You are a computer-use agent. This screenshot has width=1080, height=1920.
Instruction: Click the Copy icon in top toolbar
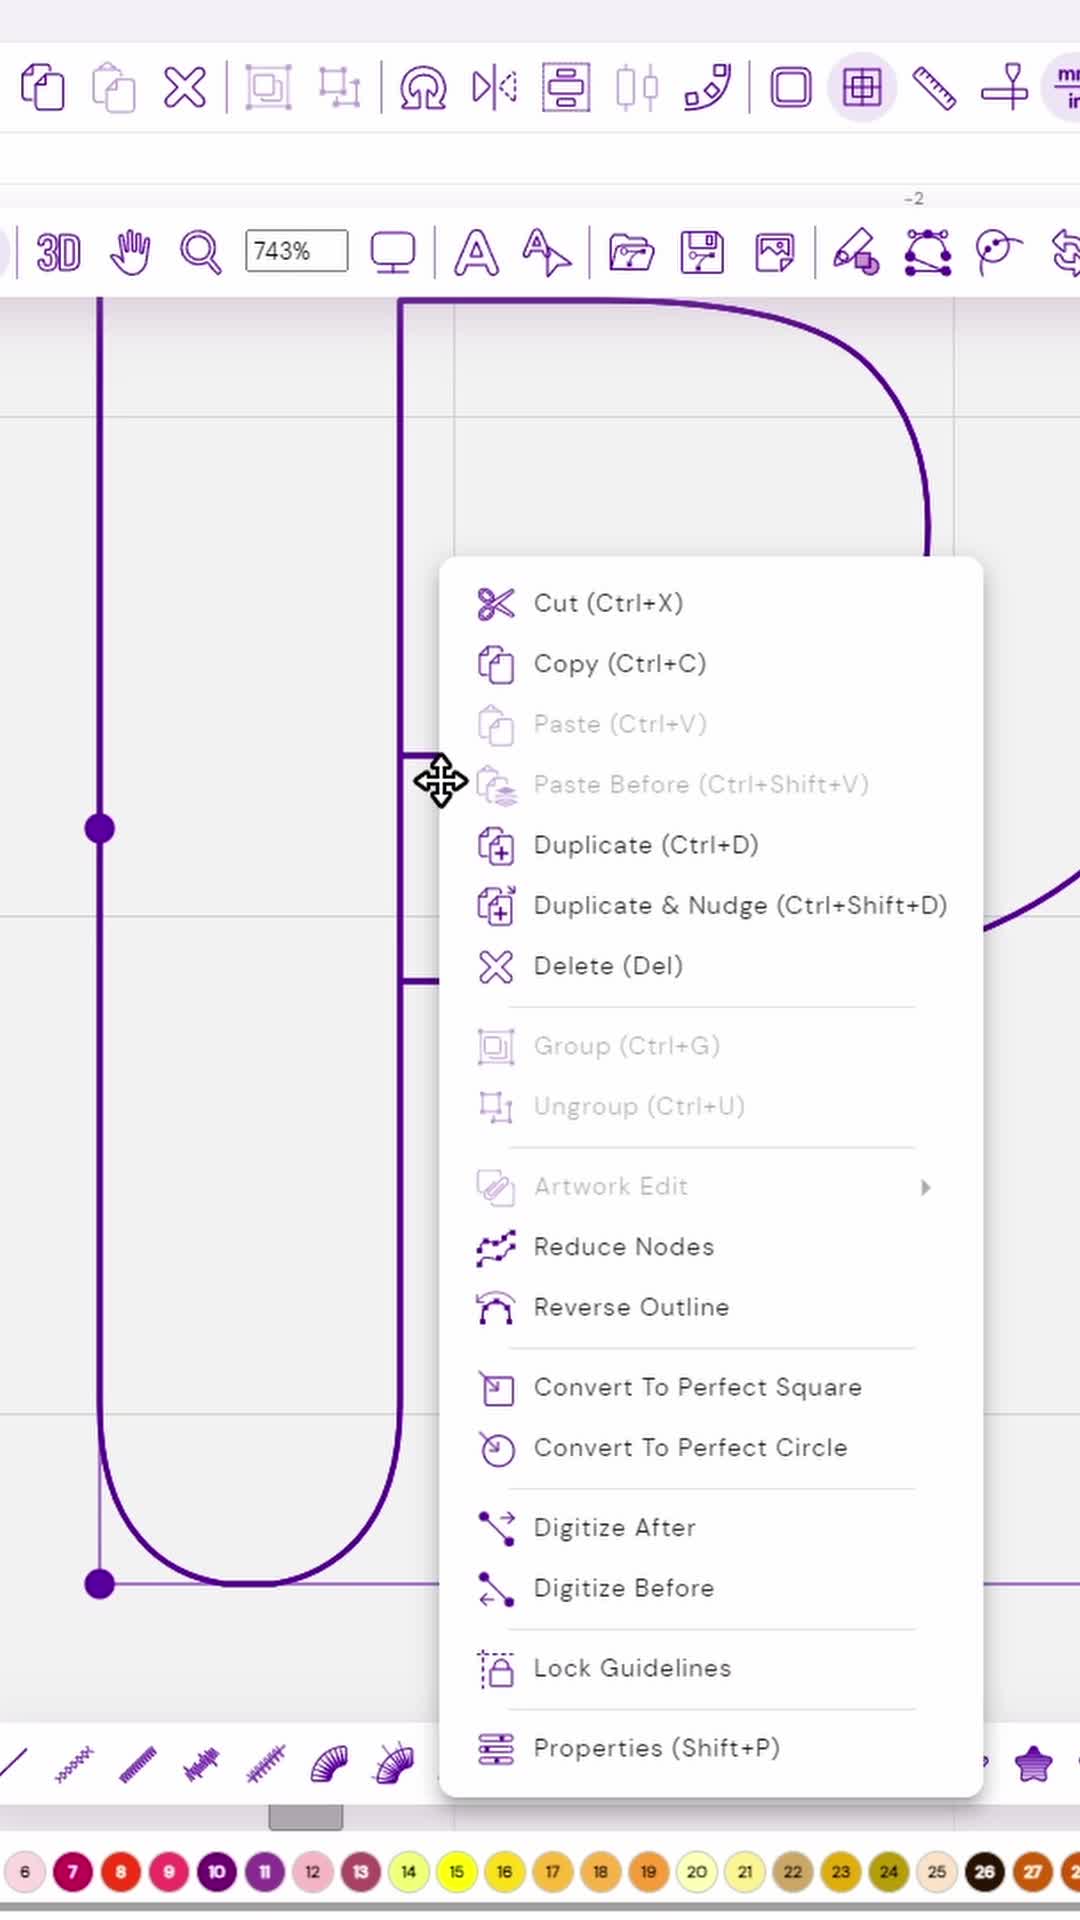[42, 88]
